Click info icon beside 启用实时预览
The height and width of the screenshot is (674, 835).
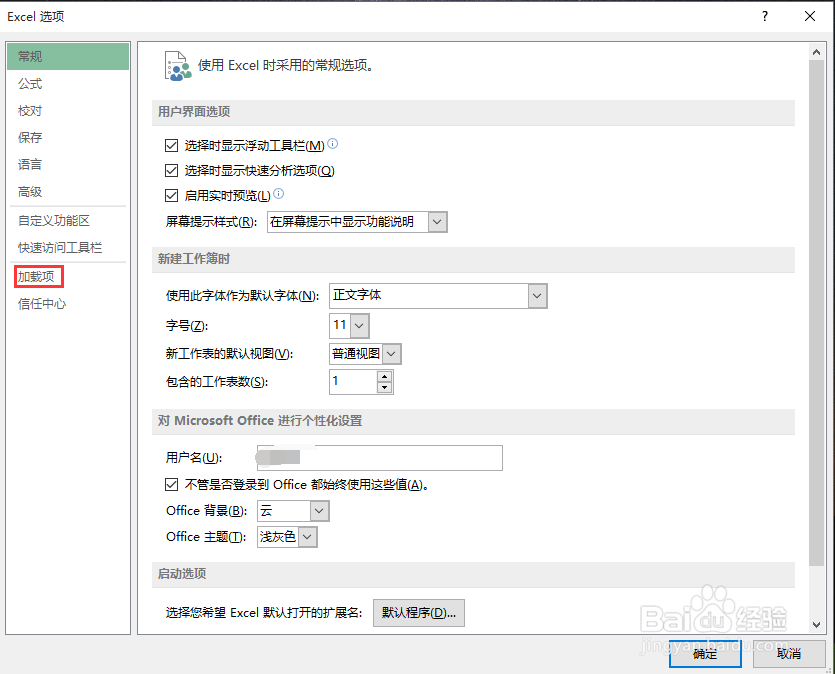(x=279, y=194)
